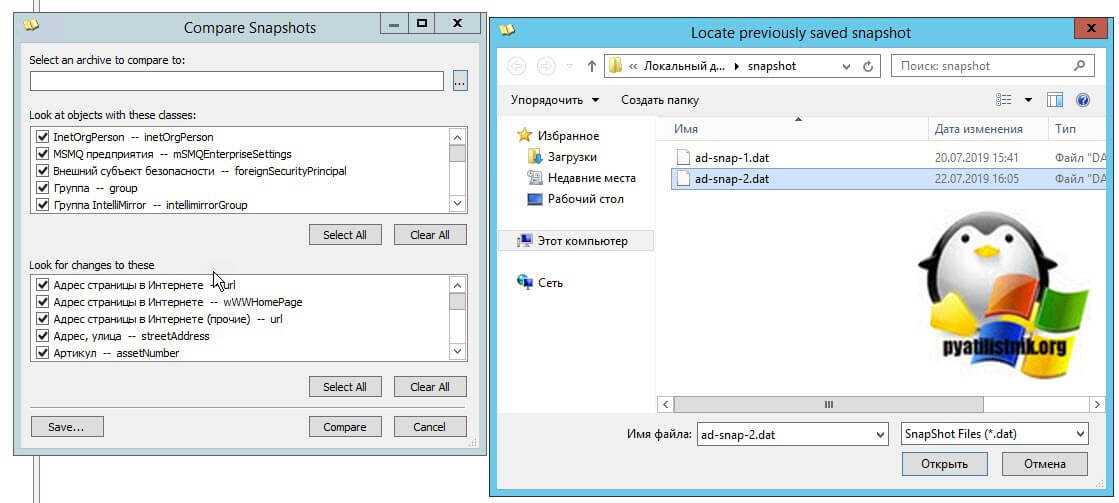Click the Compare button
This screenshot has width=1119, height=503.
(x=345, y=427)
